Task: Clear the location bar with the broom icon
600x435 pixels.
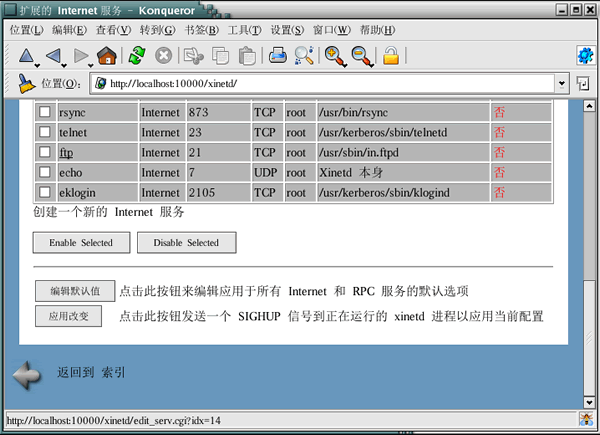Action: [26, 83]
